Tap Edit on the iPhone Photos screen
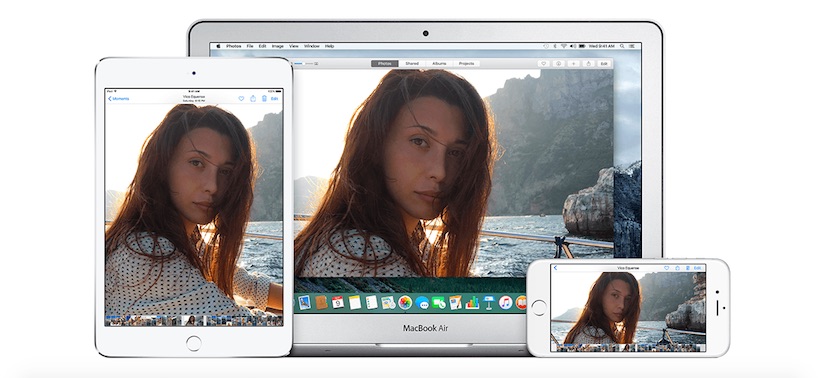This screenshot has width=830, height=378. pyautogui.click(x=698, y=268)
